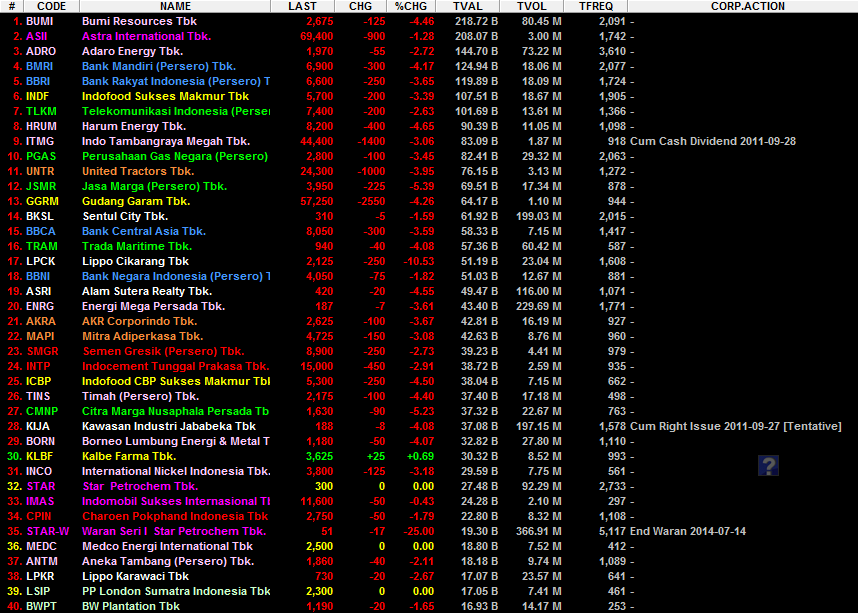The image size is (858, 613).
Task: Select stock code BMRI
Action: [39, 66]
